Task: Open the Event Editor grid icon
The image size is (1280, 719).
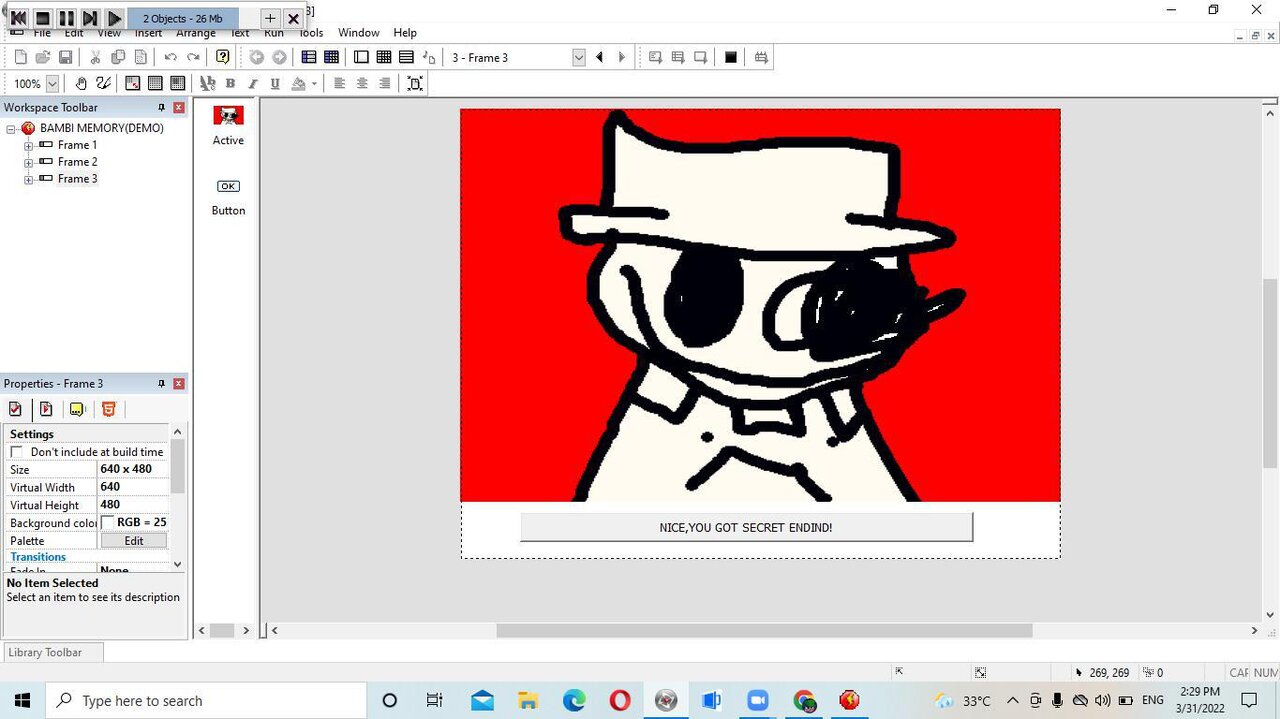Action: [384, 58]
